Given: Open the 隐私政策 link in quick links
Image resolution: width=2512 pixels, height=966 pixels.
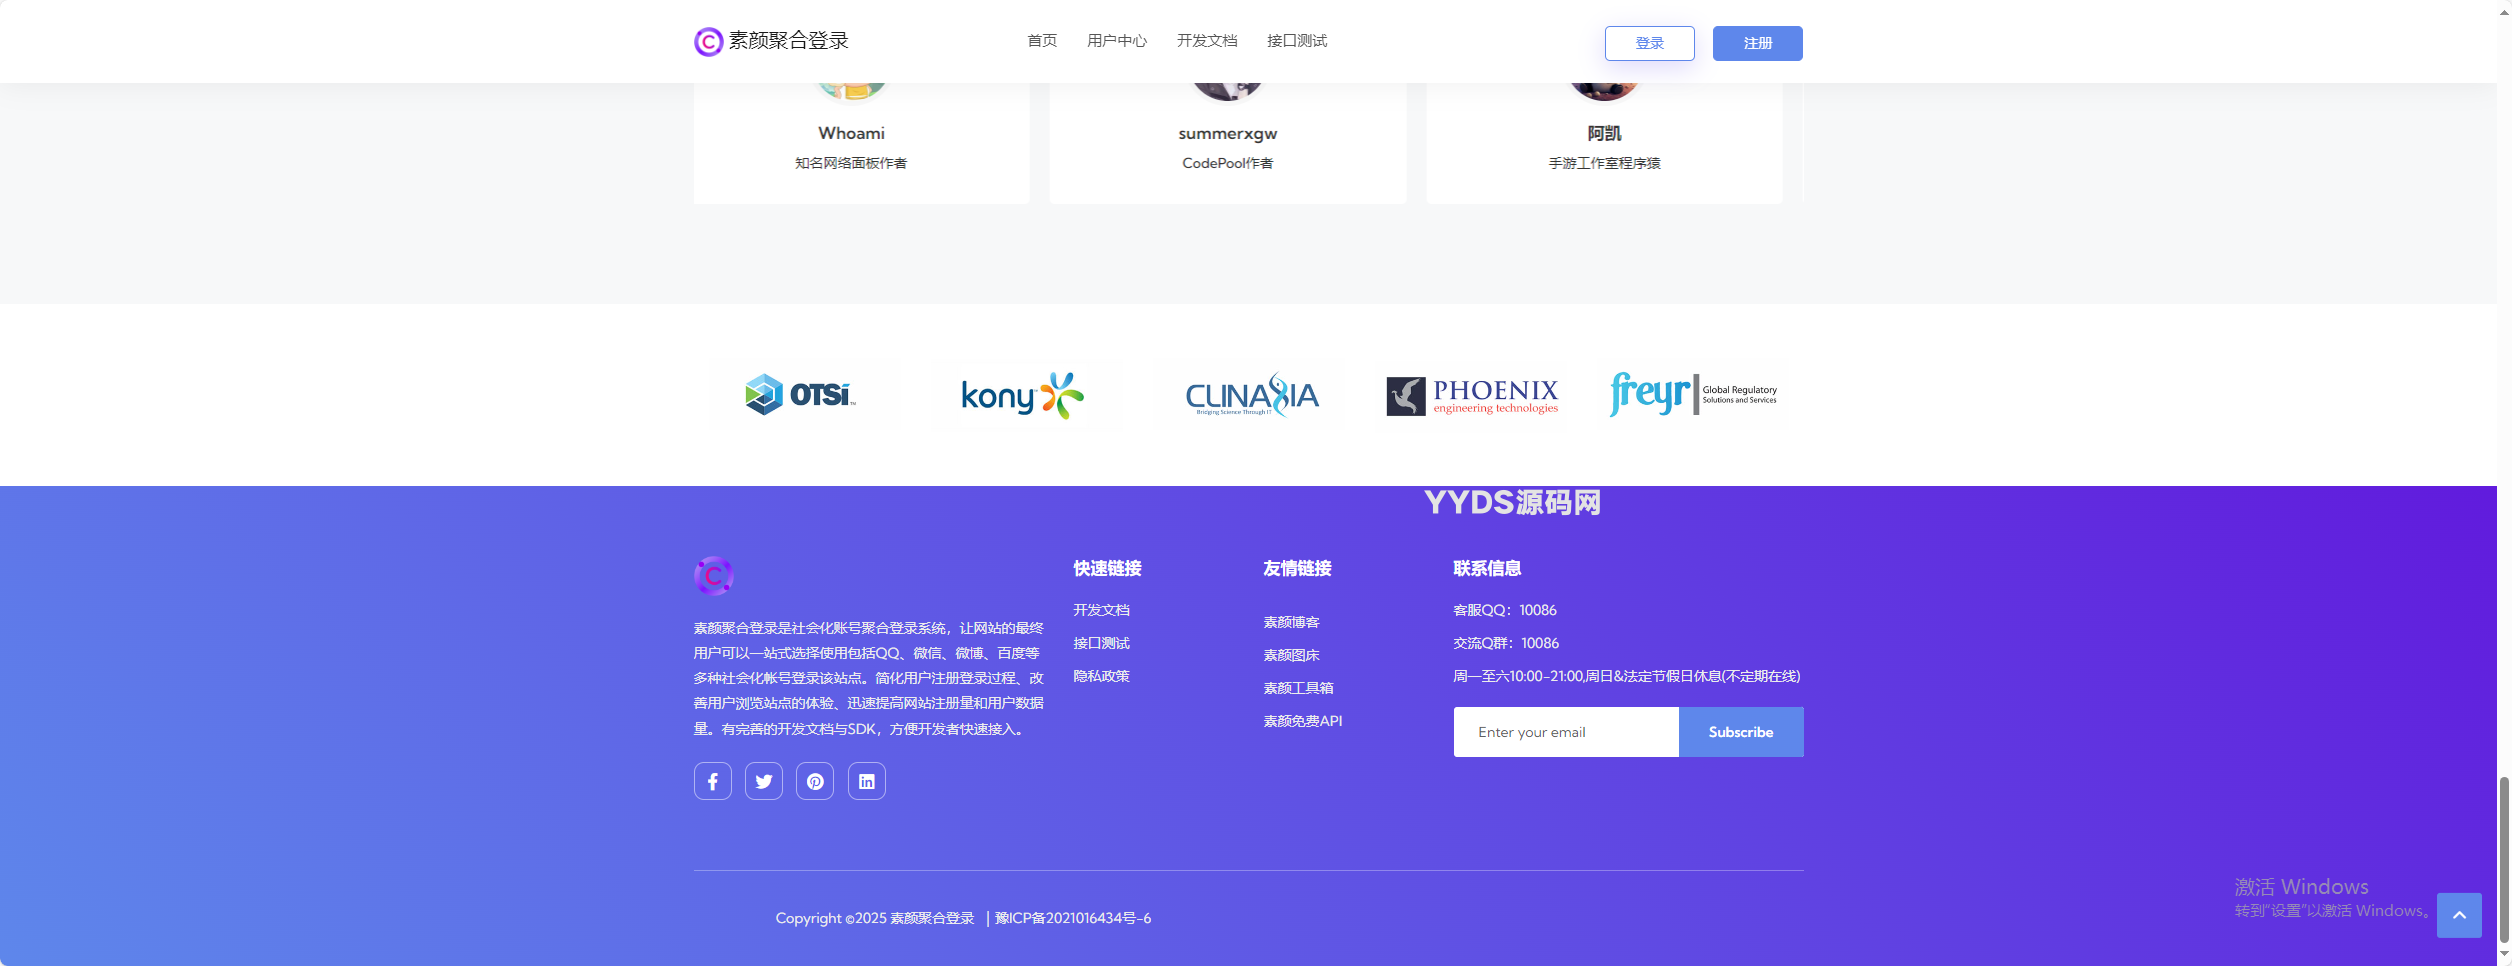Looking at the screenshot, I should 1102,677.
